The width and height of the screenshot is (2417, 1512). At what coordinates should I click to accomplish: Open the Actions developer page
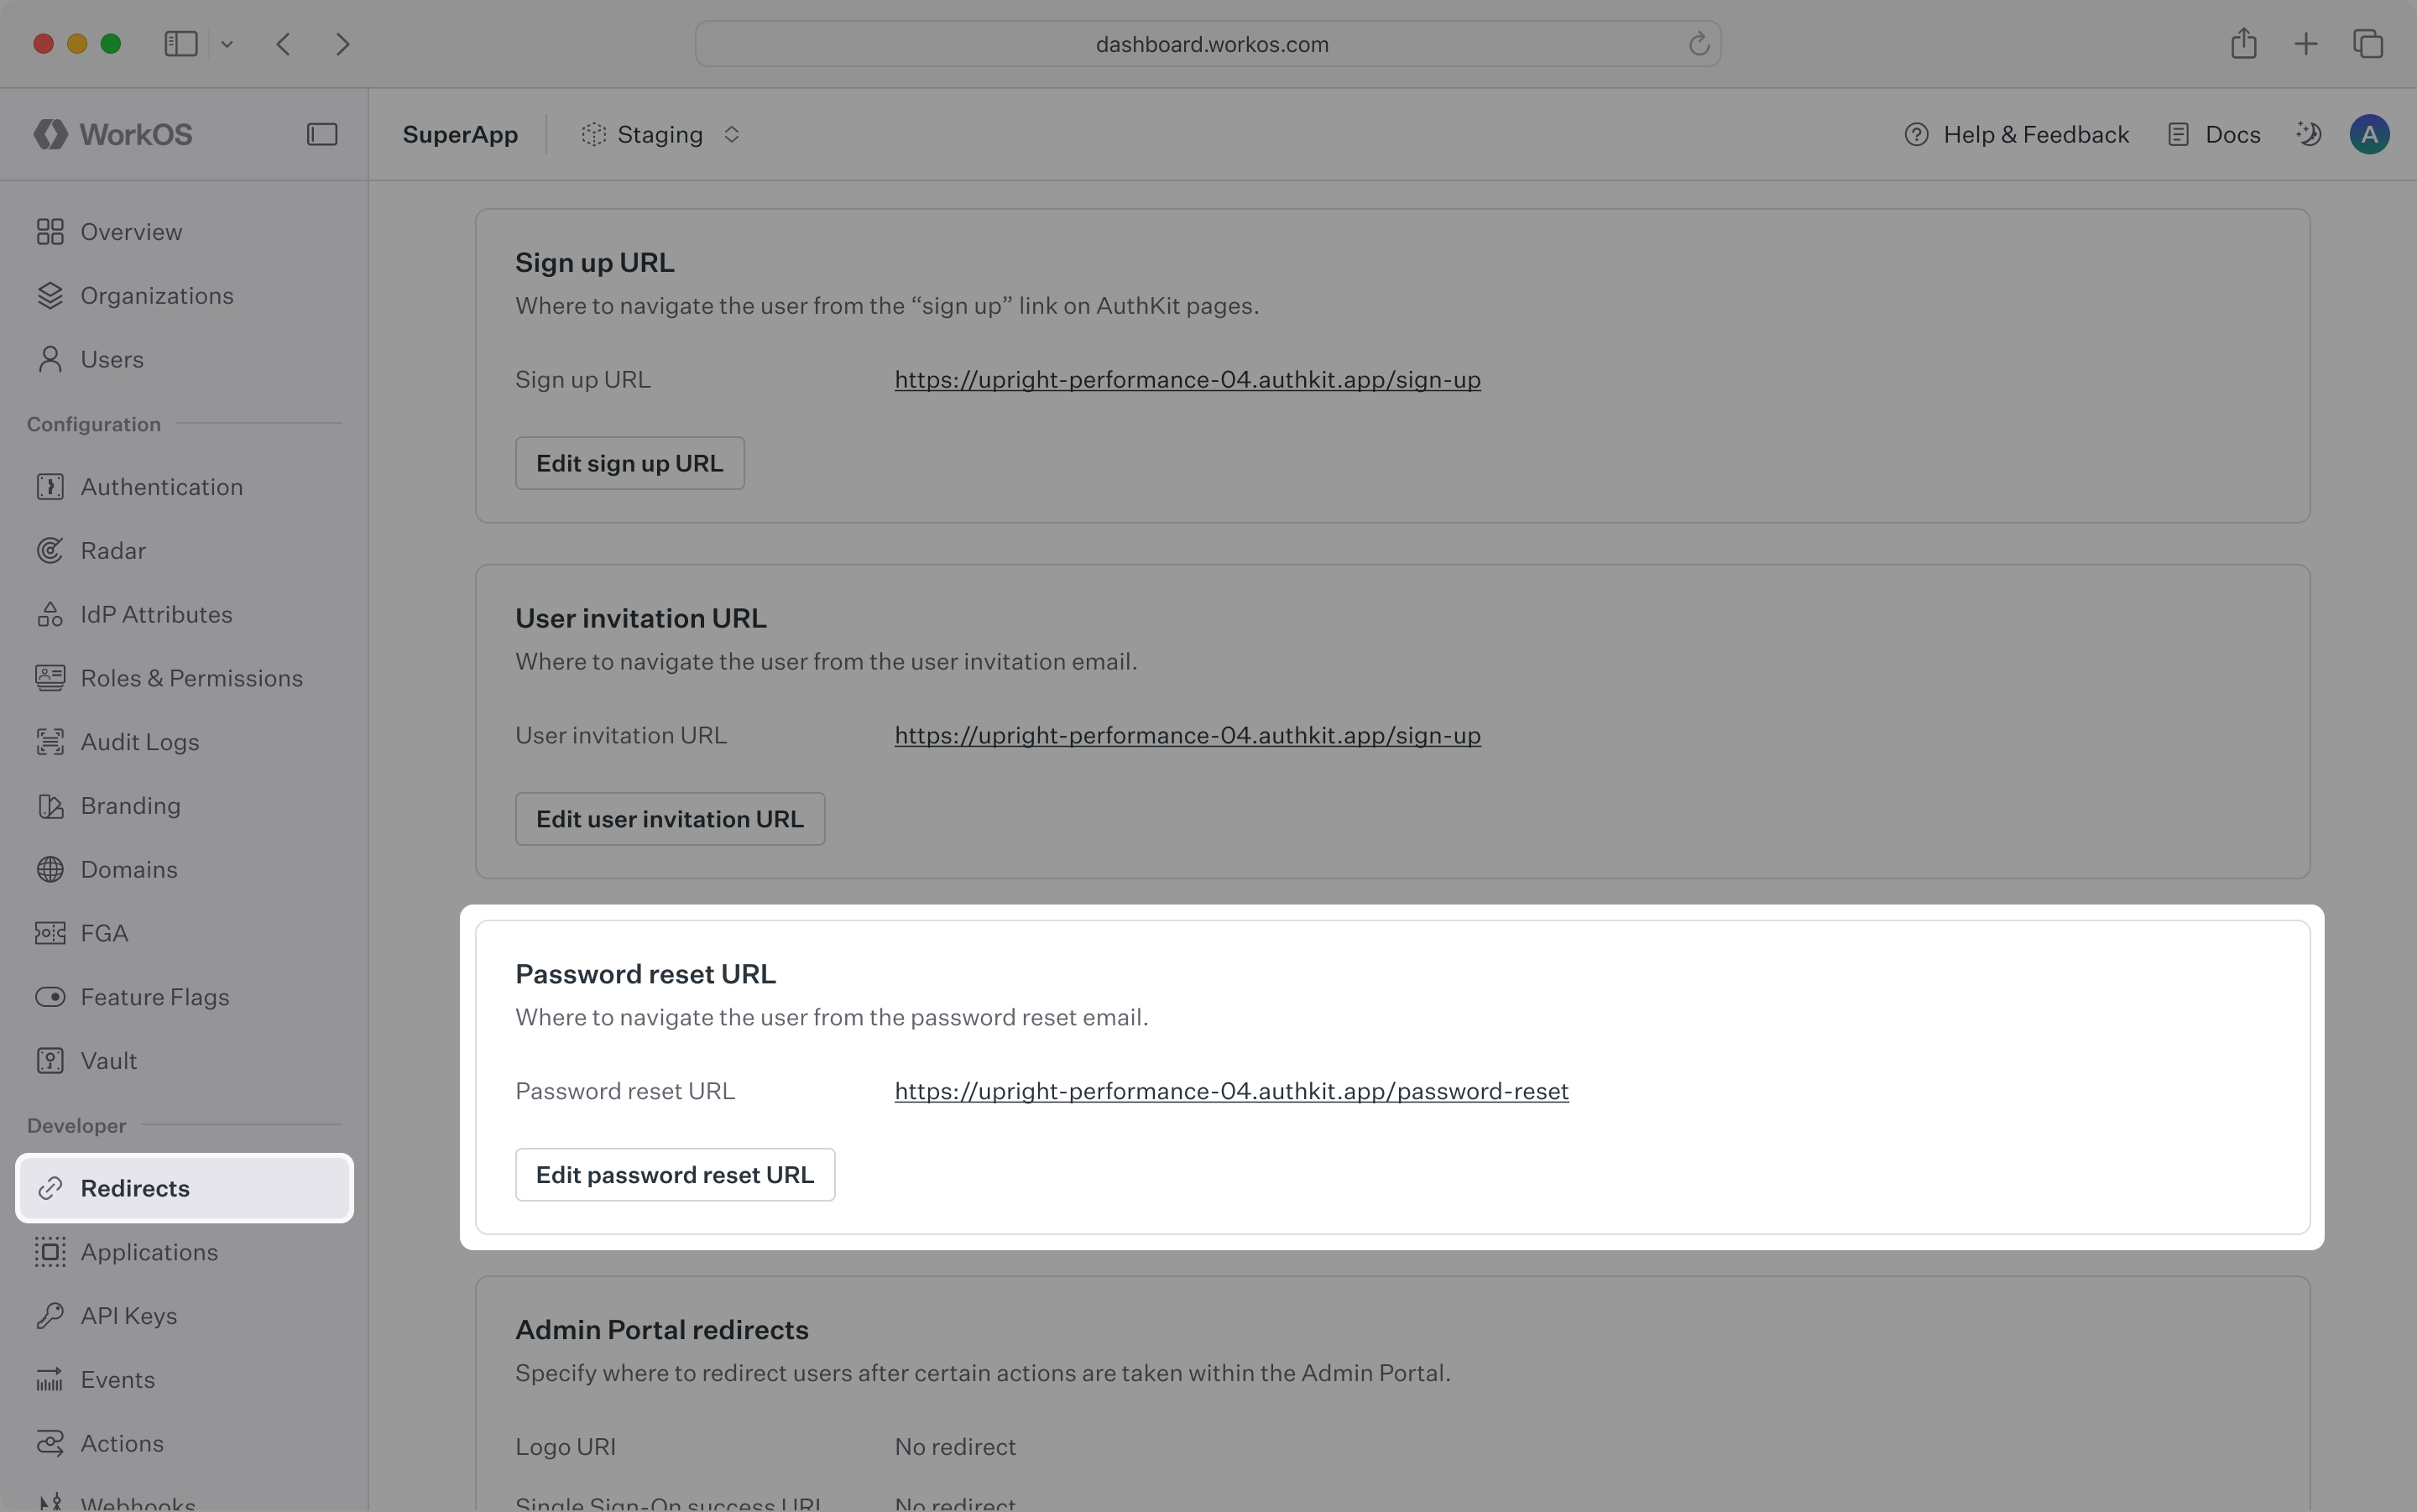(x=122, y=1442)
